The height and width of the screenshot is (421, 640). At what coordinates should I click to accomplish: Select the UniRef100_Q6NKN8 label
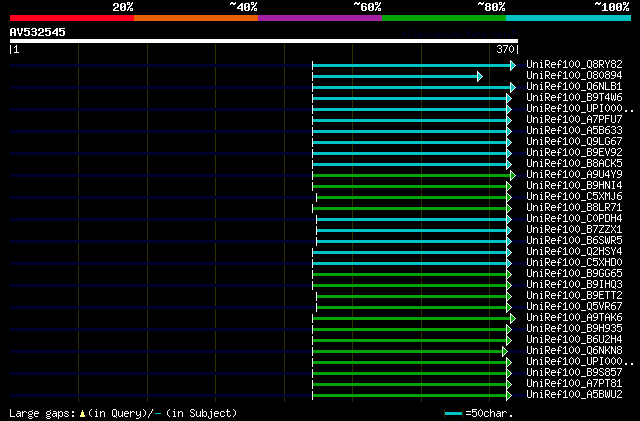coord(574,351)
